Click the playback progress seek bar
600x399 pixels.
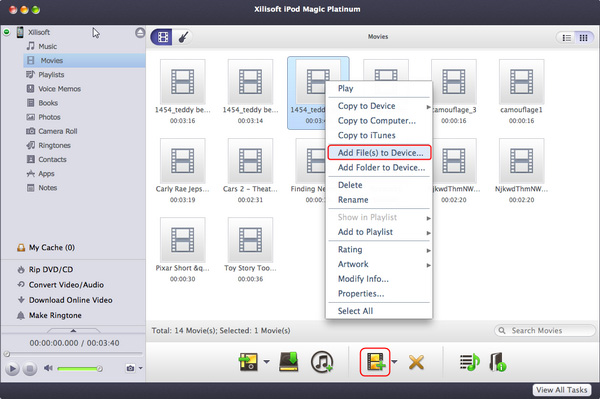coord(73,354)
